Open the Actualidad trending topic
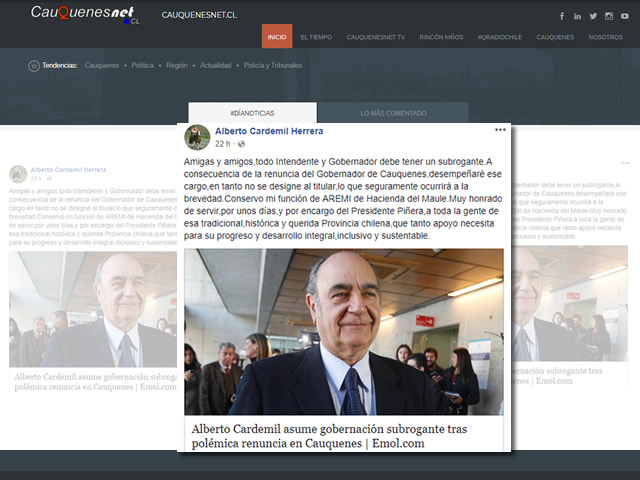Screen dimensions: 640x480 (x=216, y=65)
